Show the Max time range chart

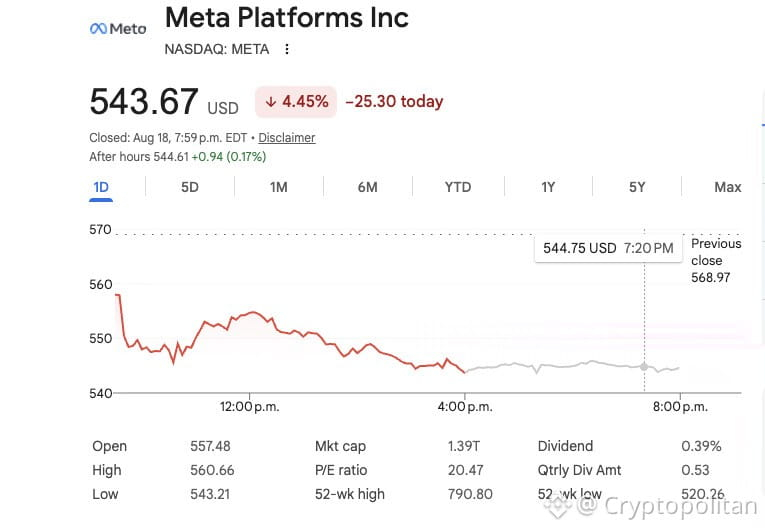(x=727, y=187)
